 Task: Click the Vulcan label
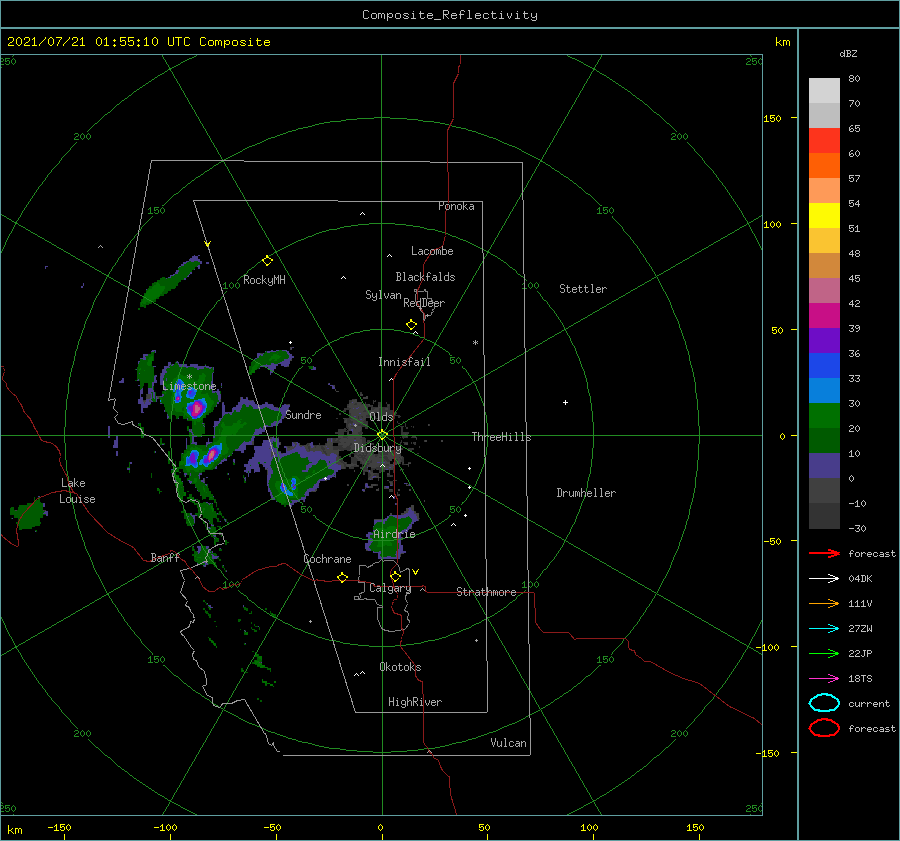508,743
